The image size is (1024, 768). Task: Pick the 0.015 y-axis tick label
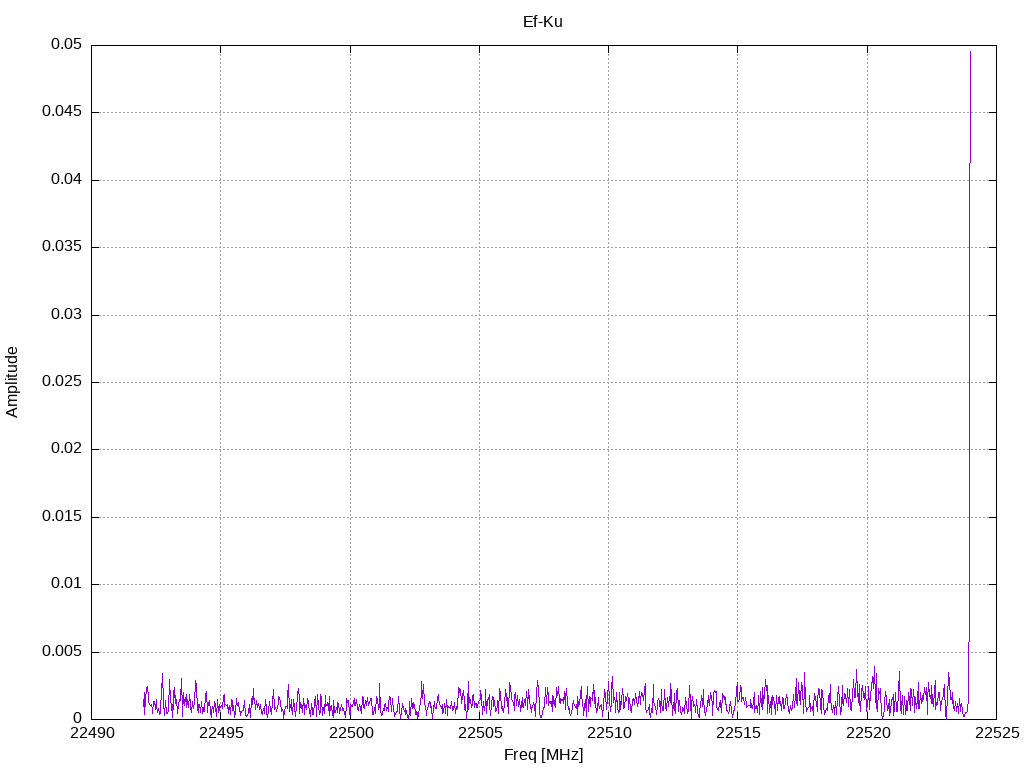coord(62,517)
